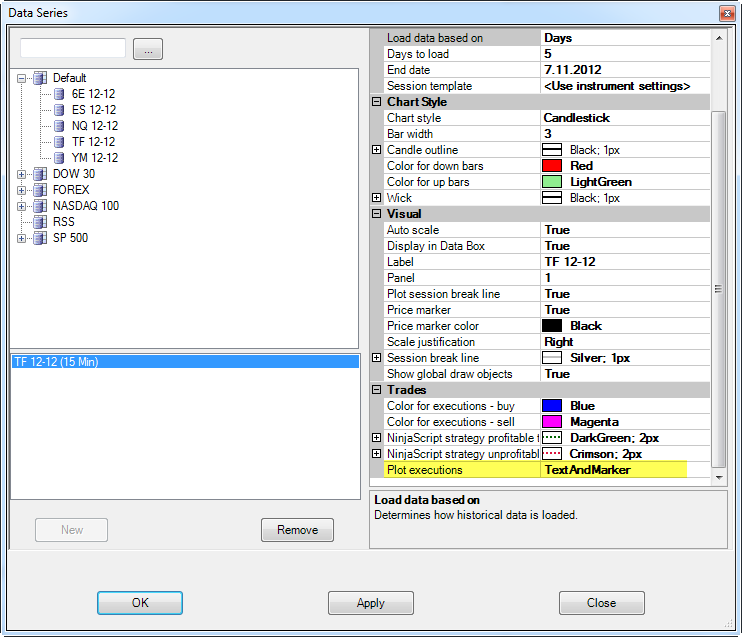Viewport: 742px width, 637px height.
Task: Click property grid scrollbar down arrow
Action: pos(719,478)
